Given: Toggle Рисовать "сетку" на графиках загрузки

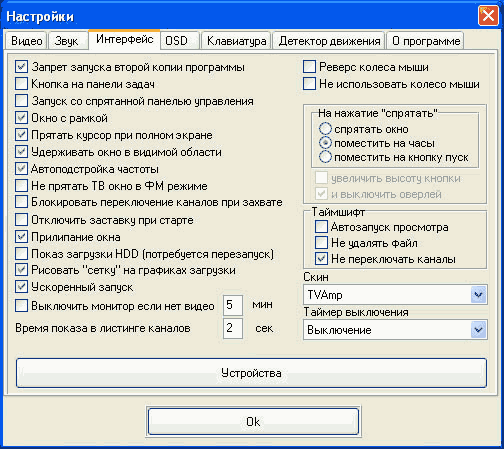Looking at the screenshot, I should click(x=21, y=270).
